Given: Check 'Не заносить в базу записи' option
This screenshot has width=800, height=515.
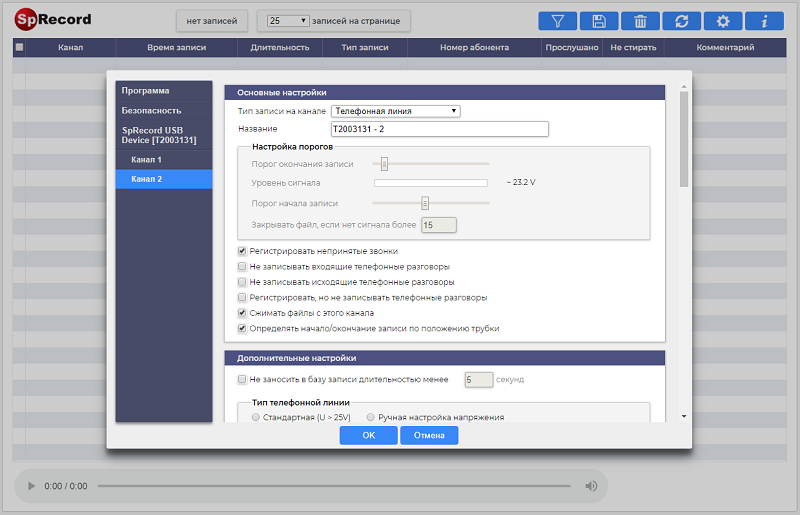Looking at the screenshot, I should pos(242,379).
